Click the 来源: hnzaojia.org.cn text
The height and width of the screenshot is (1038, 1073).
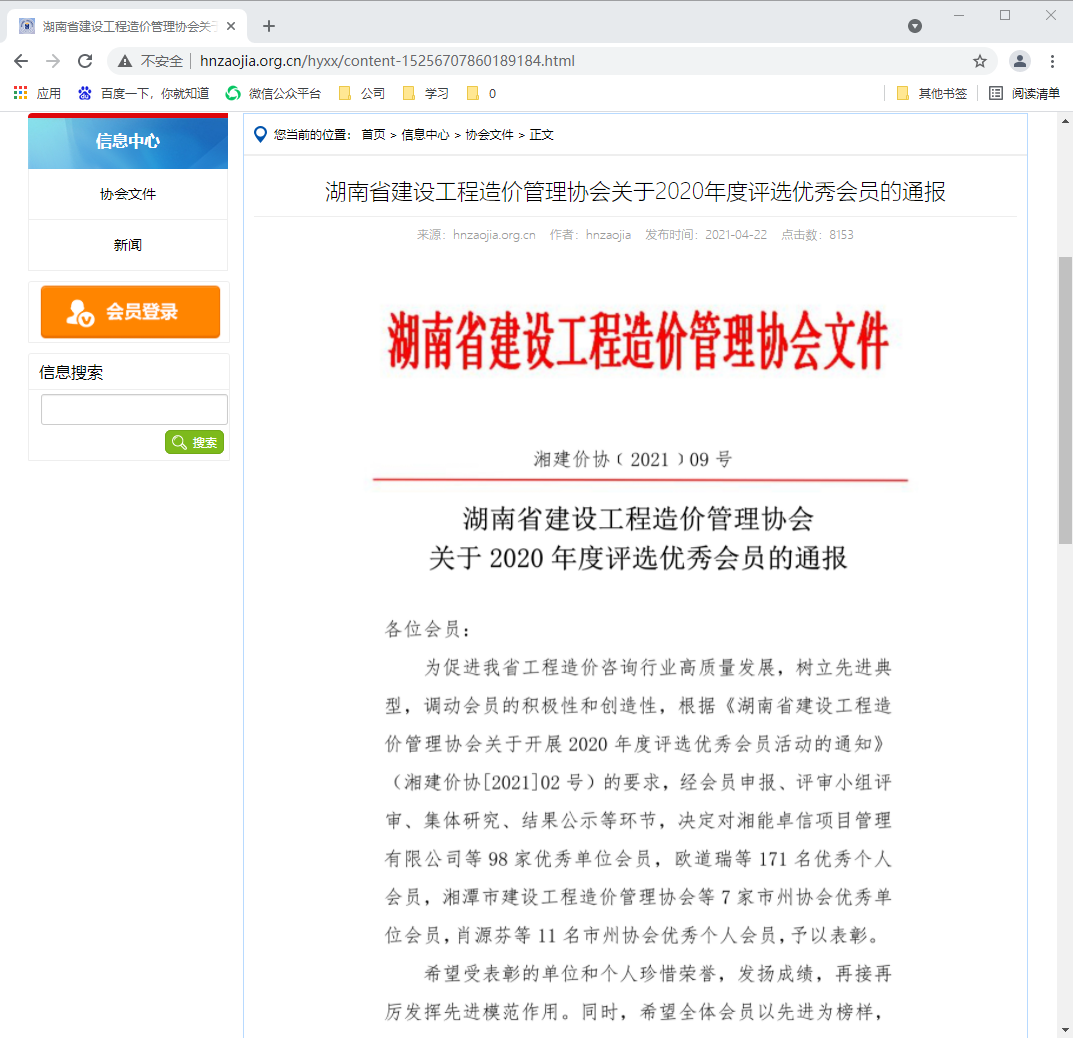pos(476,235)
